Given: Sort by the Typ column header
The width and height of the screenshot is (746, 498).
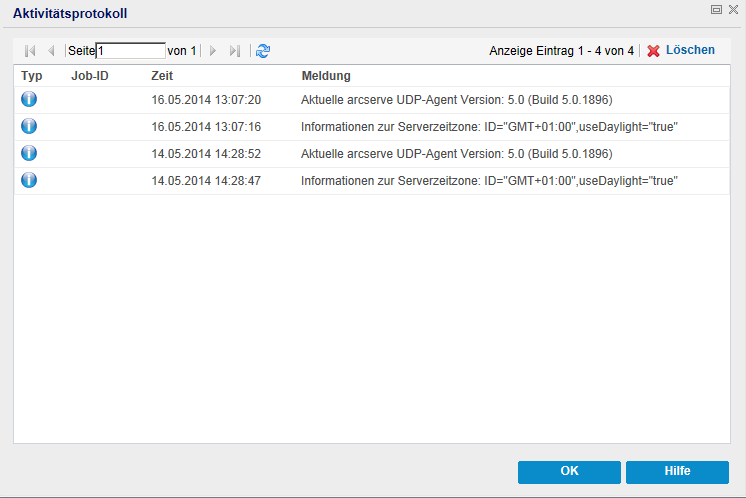Looking at the screenshot, I should [x=32, y=76].
